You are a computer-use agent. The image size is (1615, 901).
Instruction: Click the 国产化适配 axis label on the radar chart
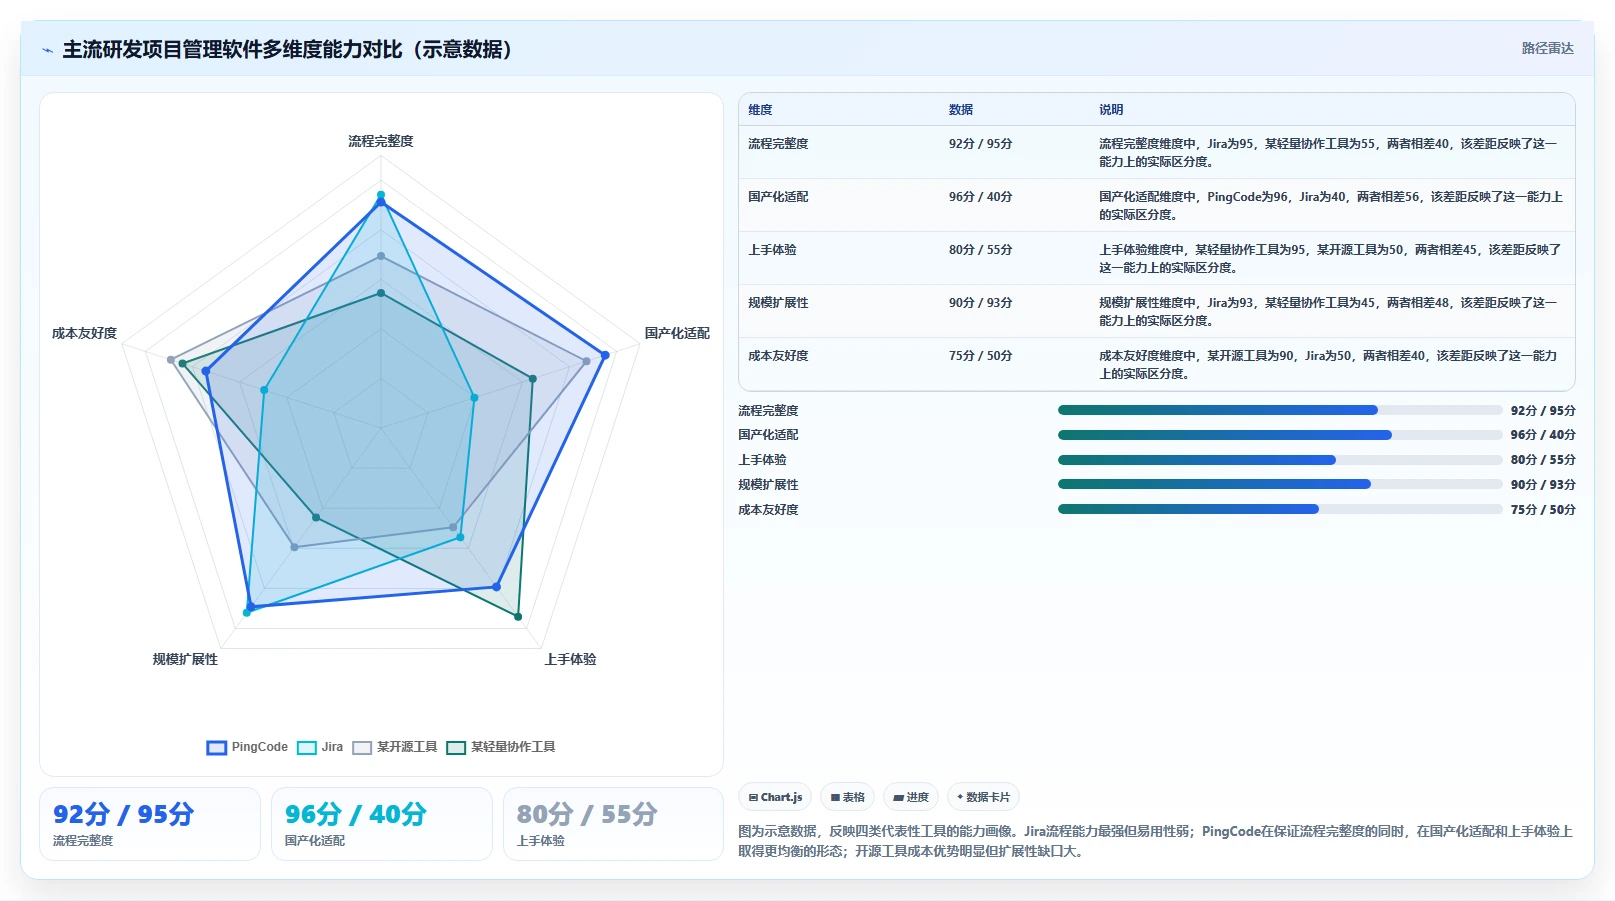tap(677, 334)
